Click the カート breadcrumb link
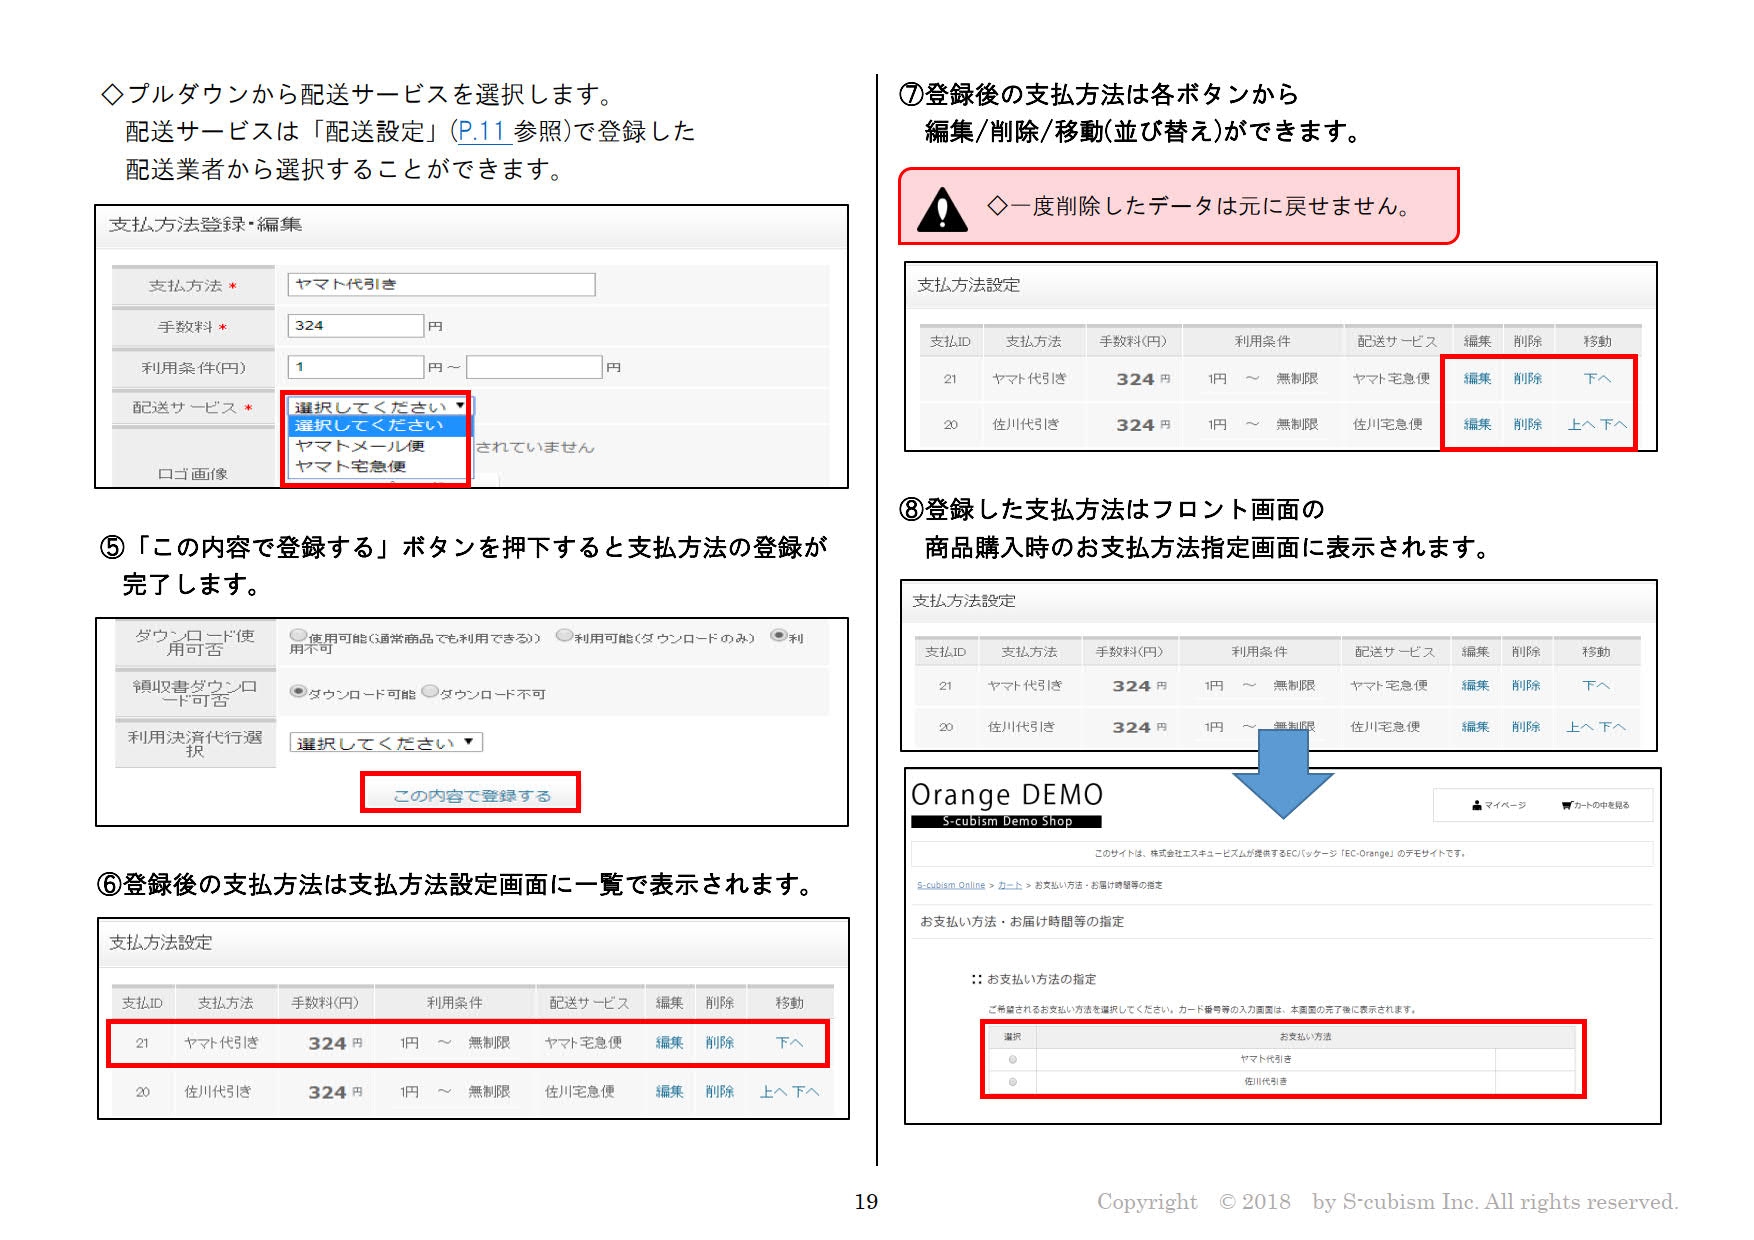 coord(1009,885)
